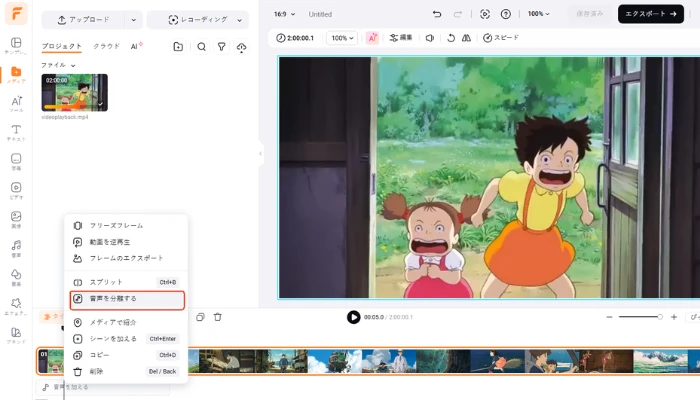
Task: Flip the clip with mirror icon
Action: 466,38
